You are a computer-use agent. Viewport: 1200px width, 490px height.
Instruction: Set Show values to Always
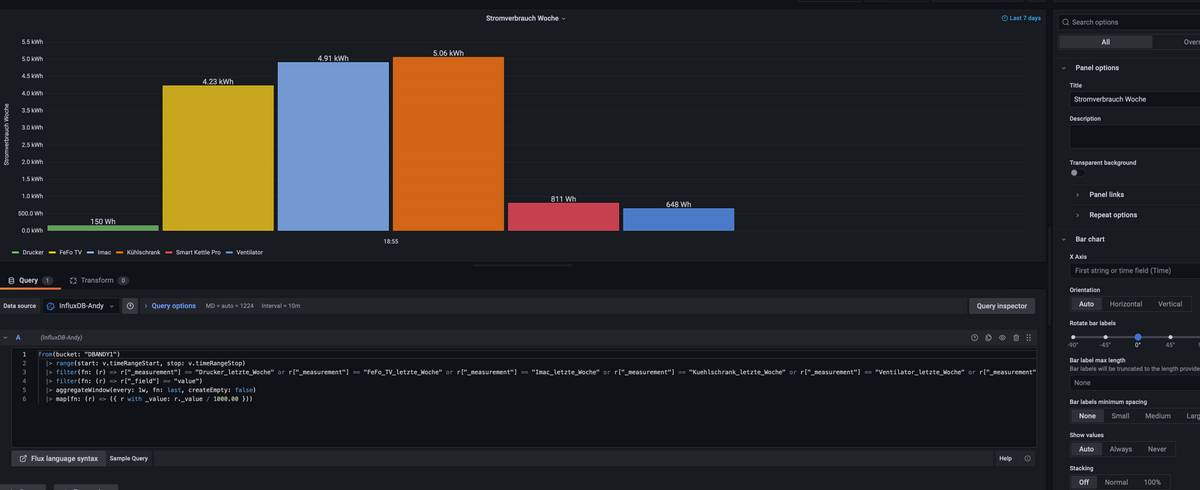[x=1121, y=449]
